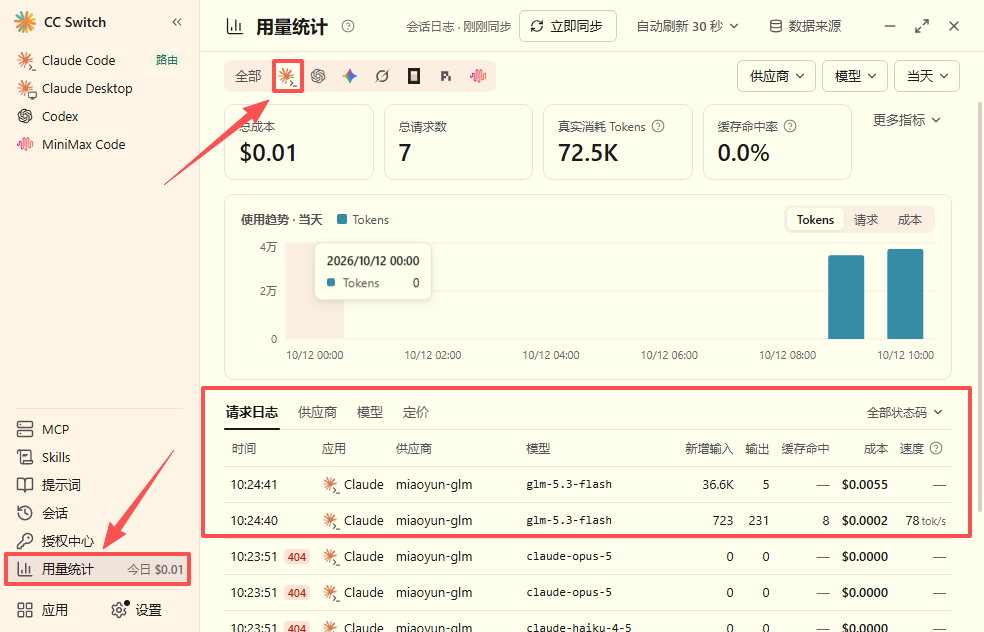Click the bar chart icon beside 用量统计 title
Screen dimensions: 984x632
[235, 26]
